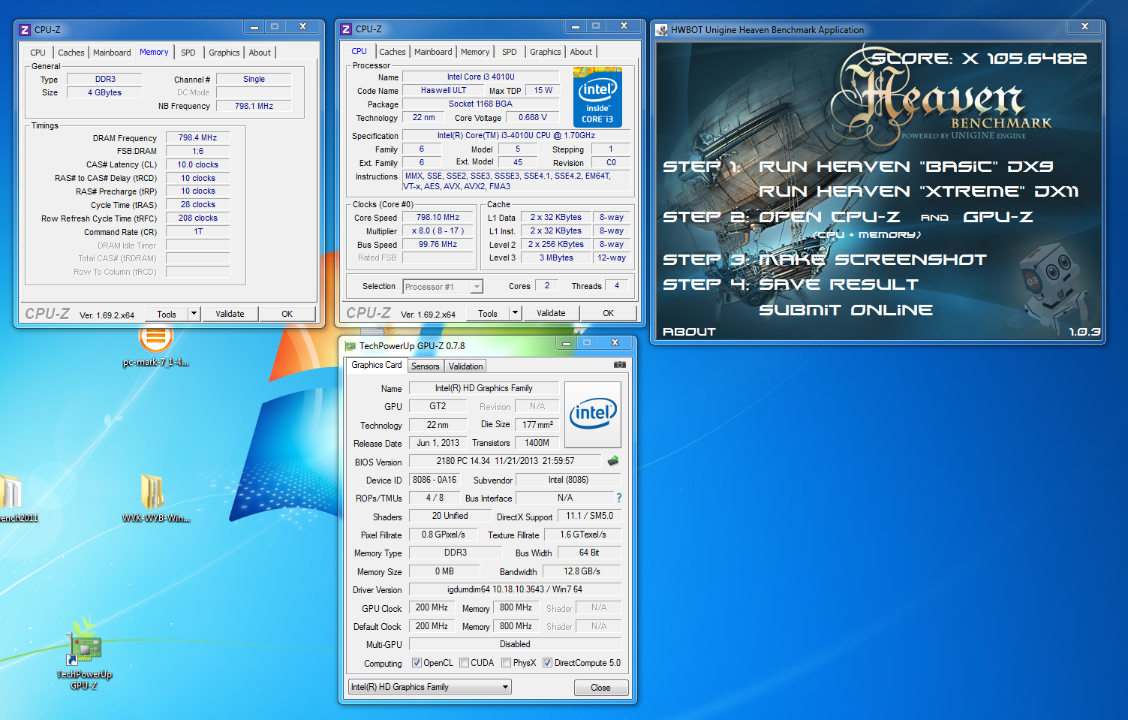Click GPU-Z link in Heaven app

coord(998,217)
